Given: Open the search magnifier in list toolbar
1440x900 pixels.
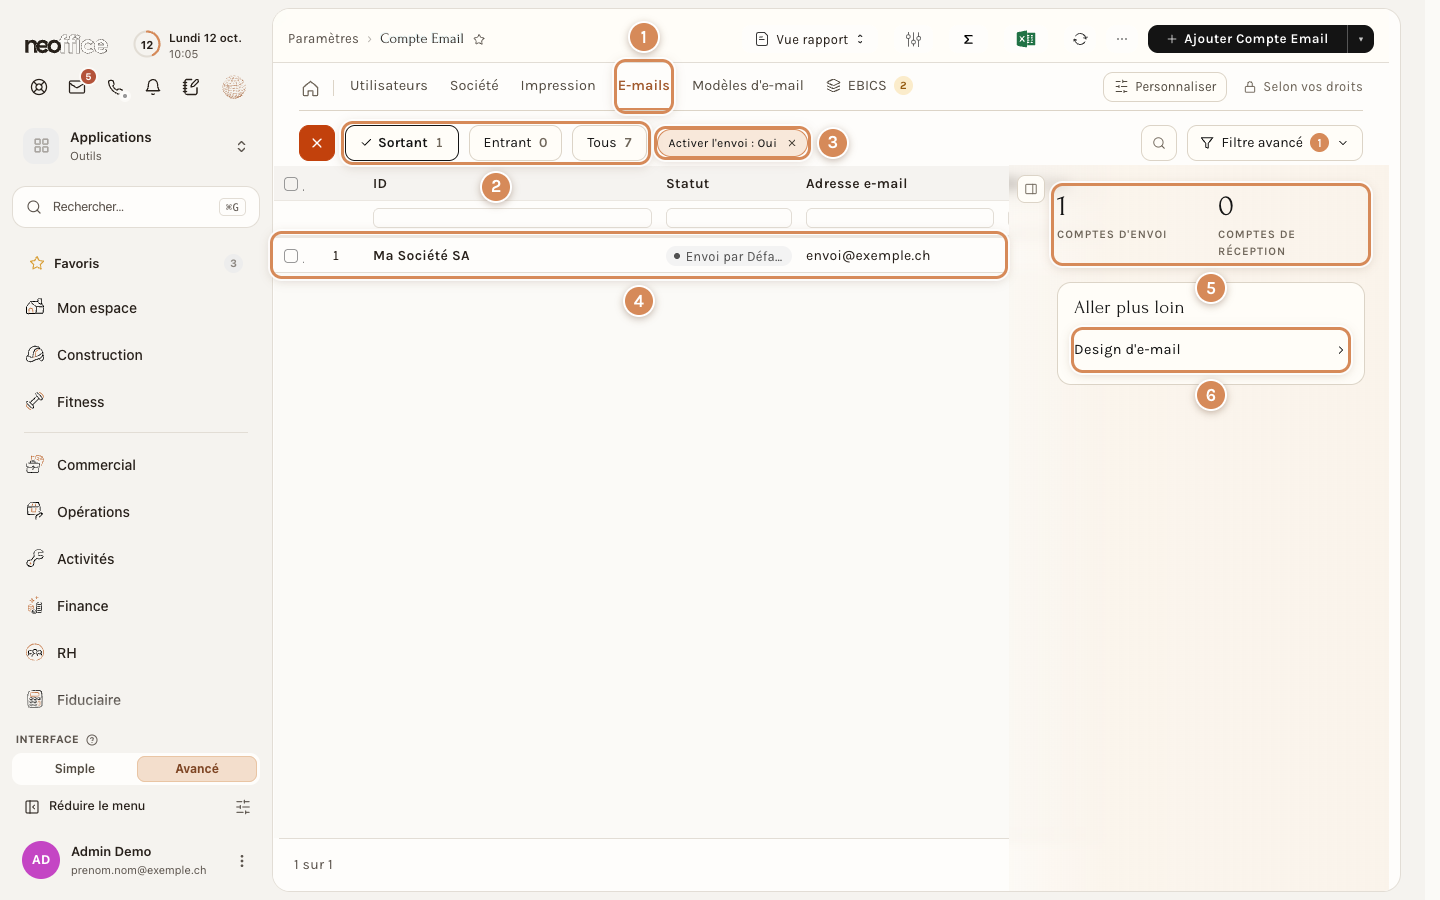Looking at the screenshot, I should (1159, 143).
